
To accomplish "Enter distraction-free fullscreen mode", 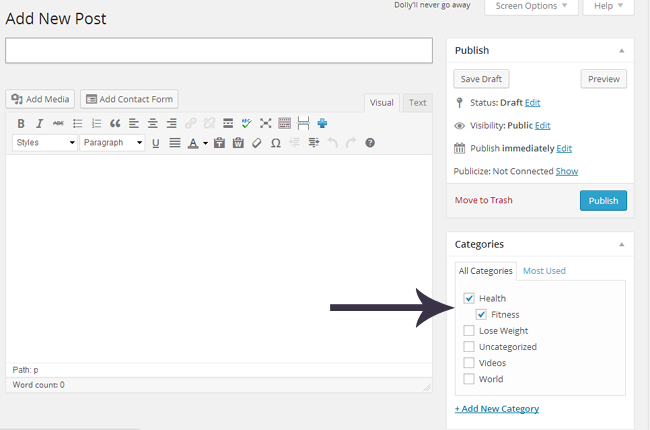I will pos(266,124).
